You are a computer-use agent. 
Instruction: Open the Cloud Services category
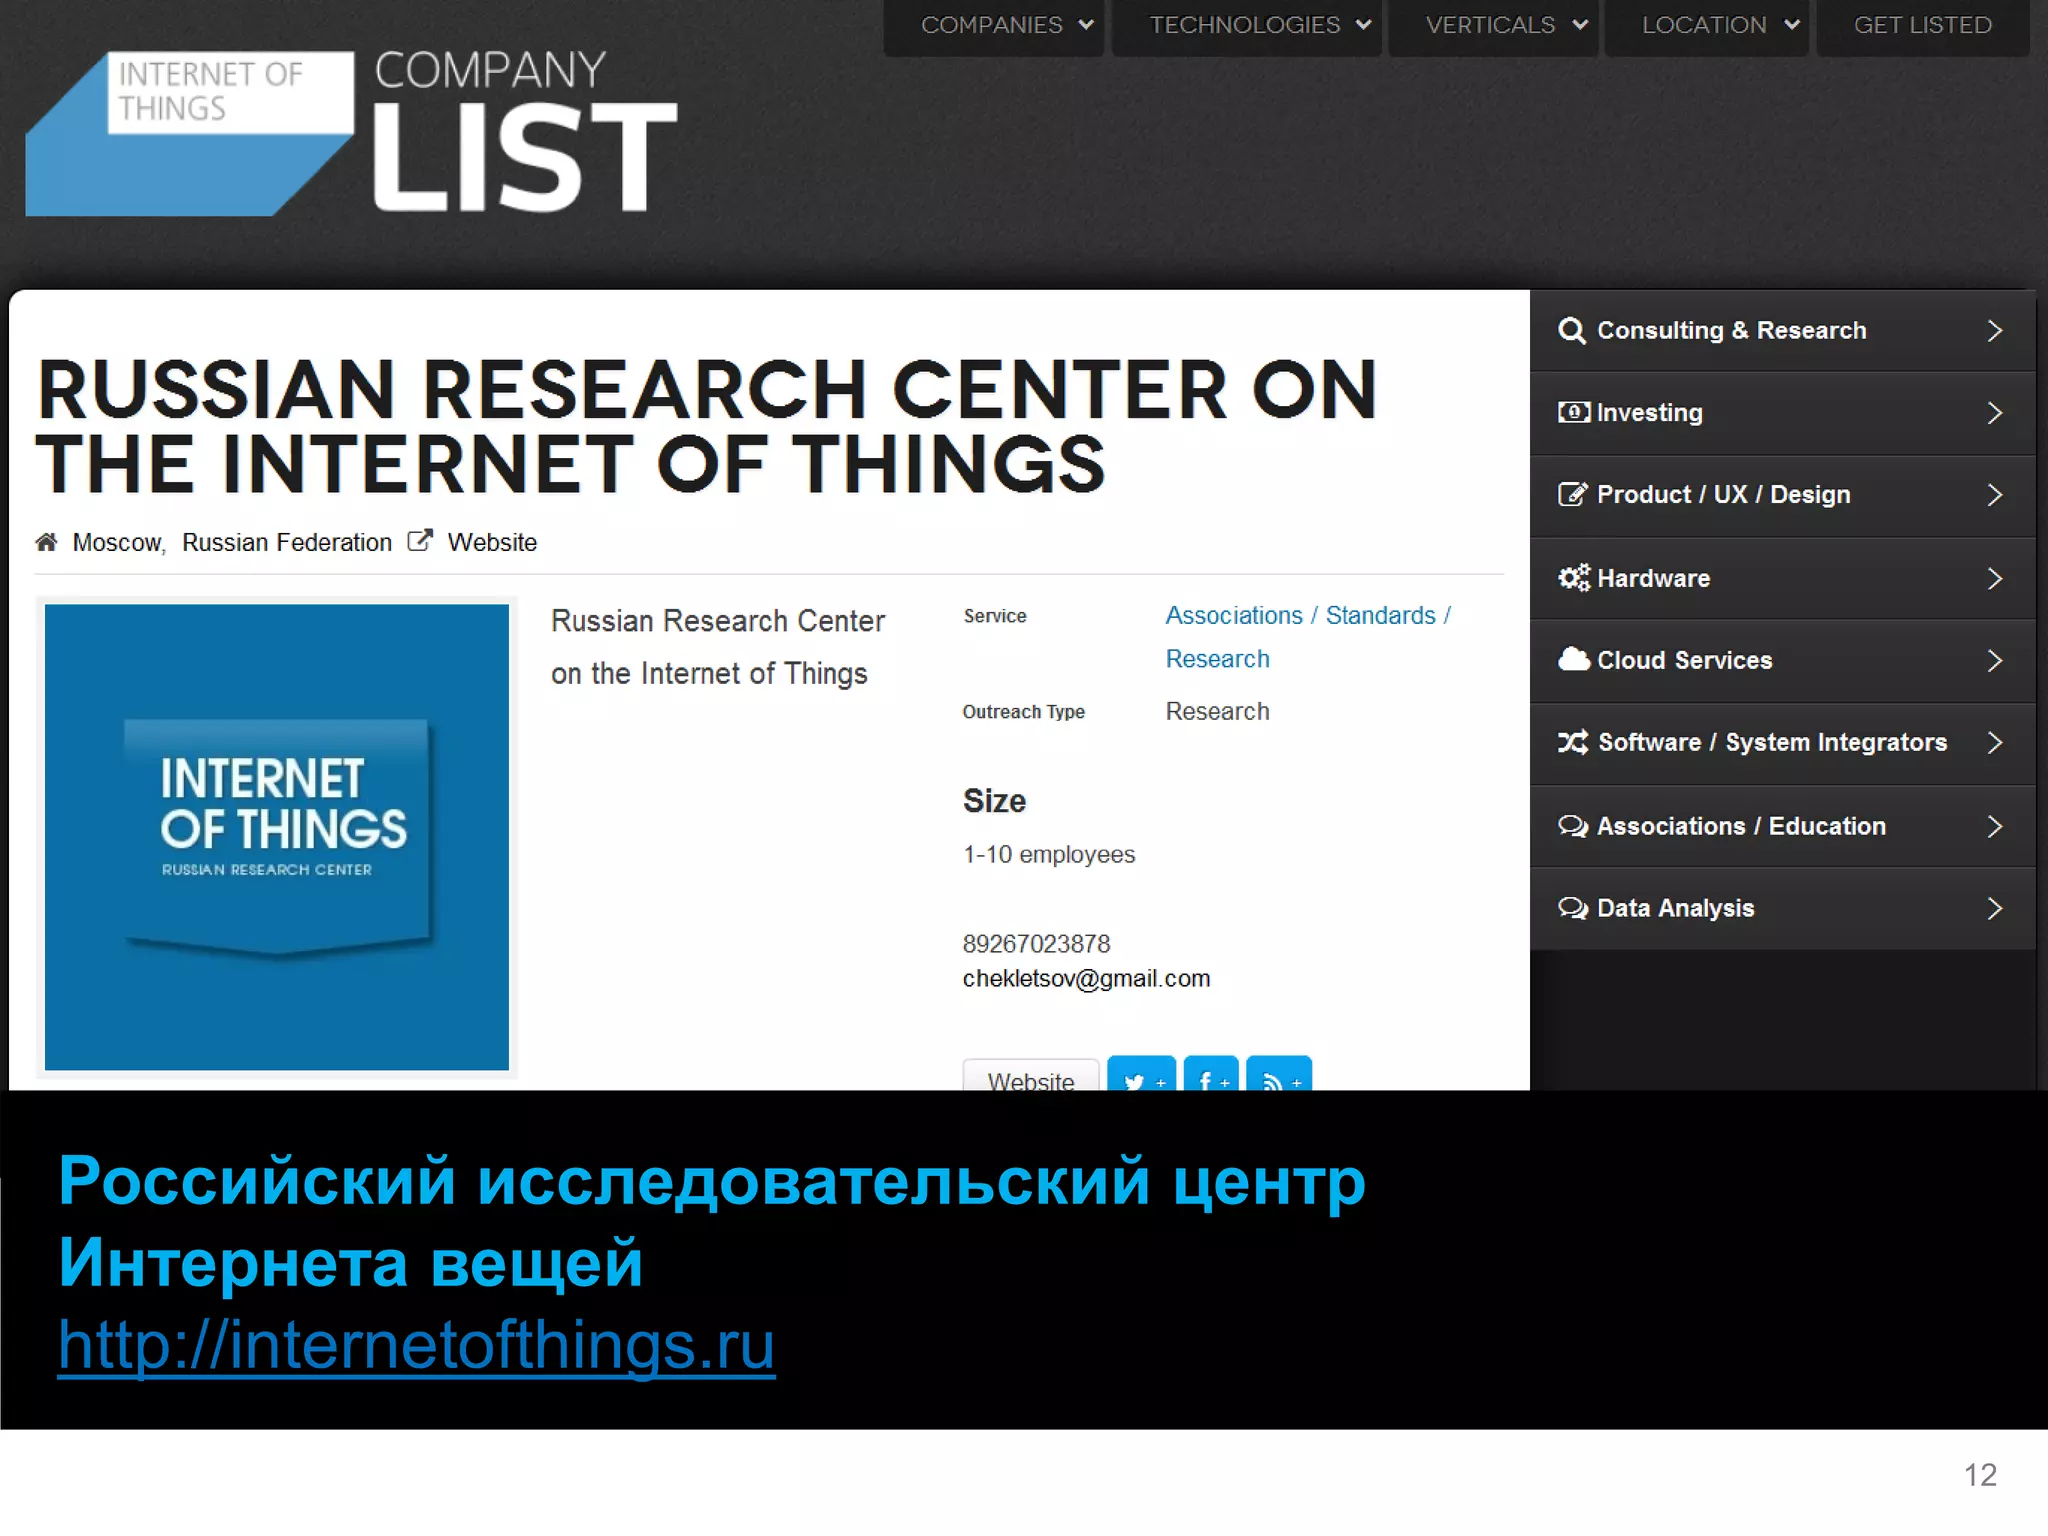(1782, 661)
